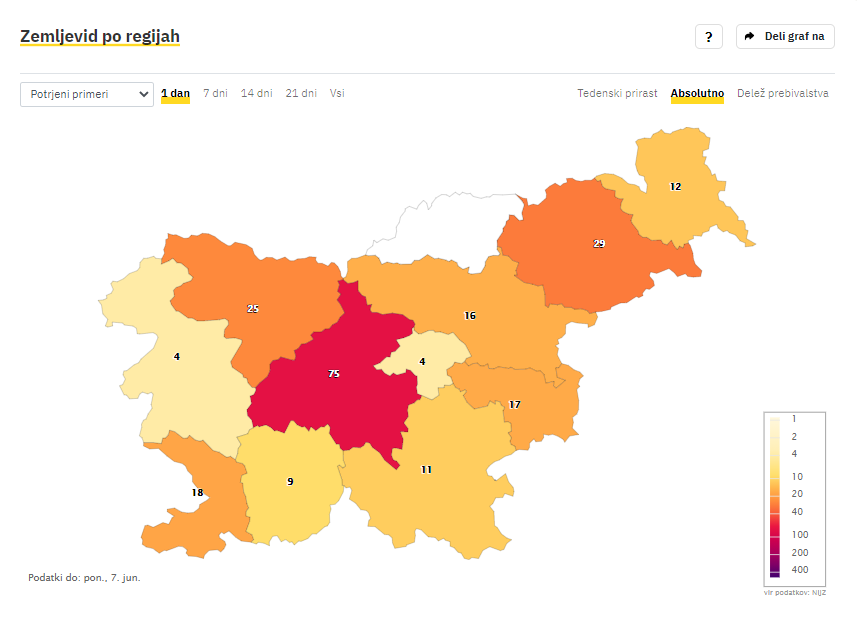Click the share arrow icon
Screen dimensions: 857x620
[749, 36]
